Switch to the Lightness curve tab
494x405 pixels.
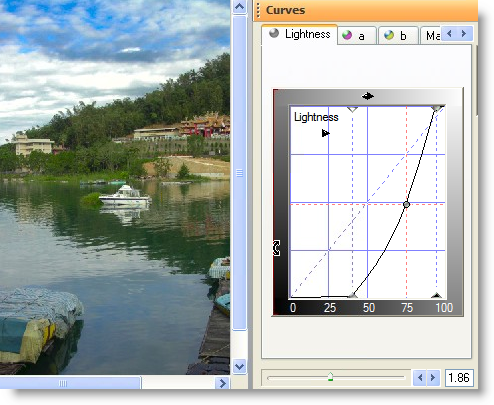click(299, 34)
